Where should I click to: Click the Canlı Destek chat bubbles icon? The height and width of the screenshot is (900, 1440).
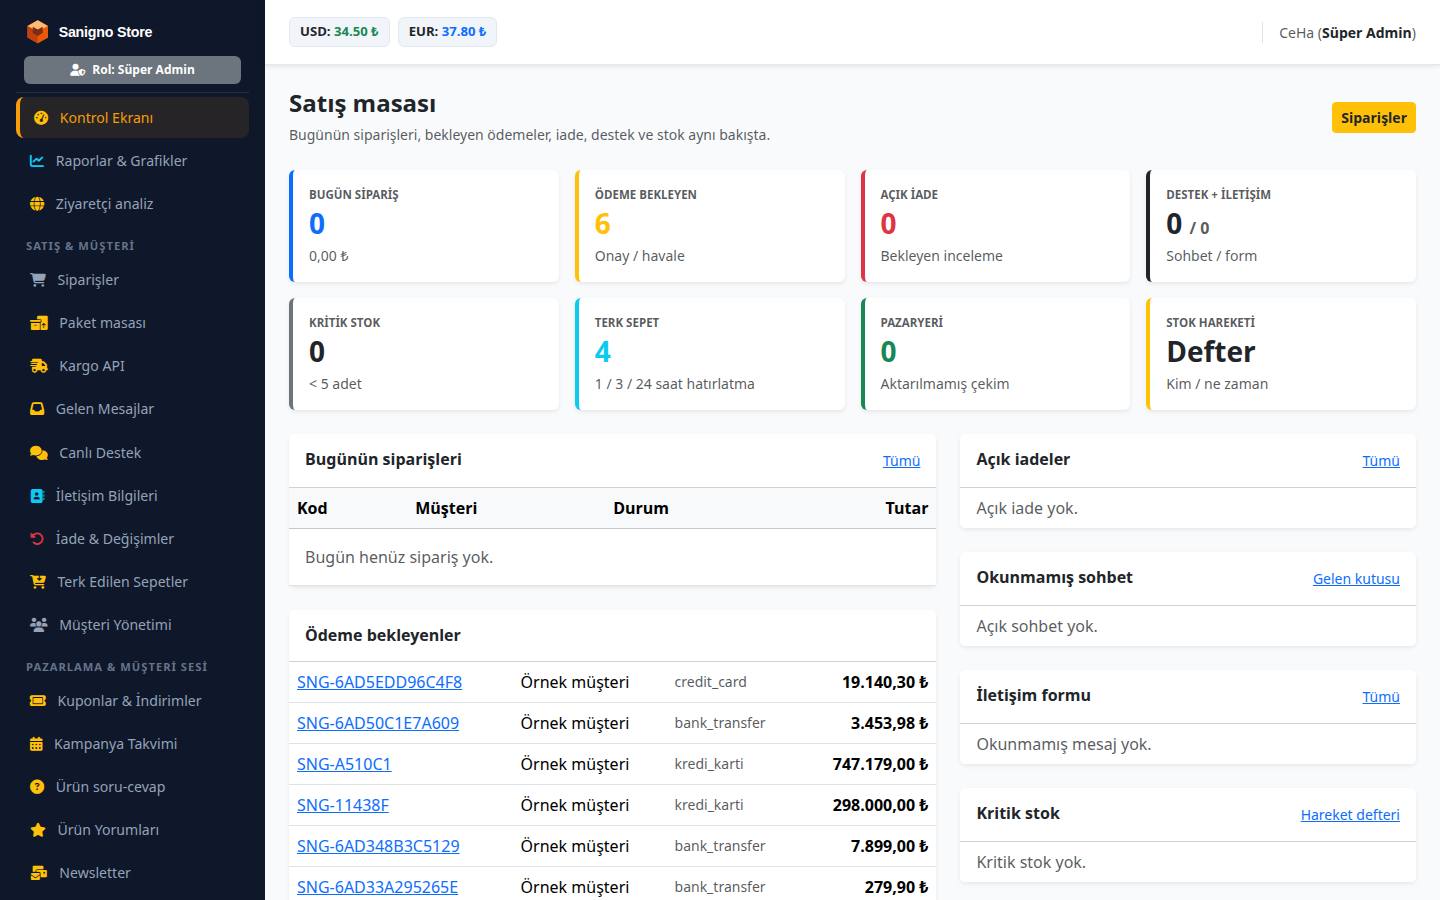pos(39,453)
